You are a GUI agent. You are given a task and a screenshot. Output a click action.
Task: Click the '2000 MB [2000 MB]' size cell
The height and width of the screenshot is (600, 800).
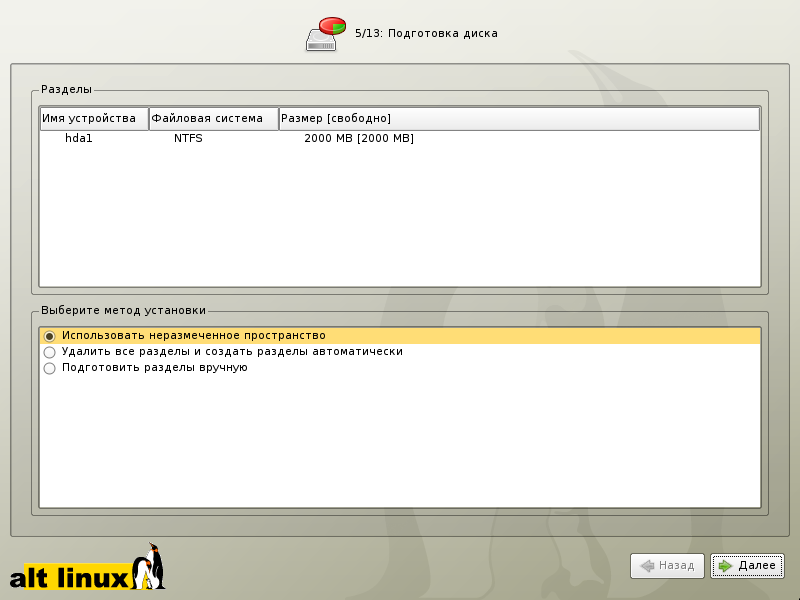point(359,138)
